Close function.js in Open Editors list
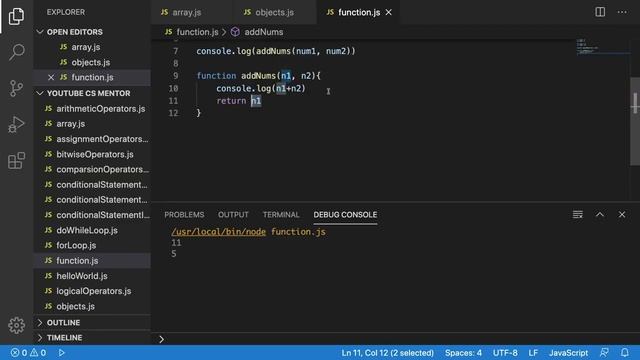This screenshot has width=640, height=360. point(51,77)
